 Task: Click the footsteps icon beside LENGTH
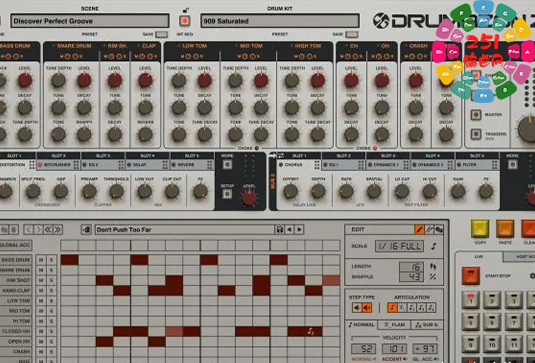click(433, 266)
